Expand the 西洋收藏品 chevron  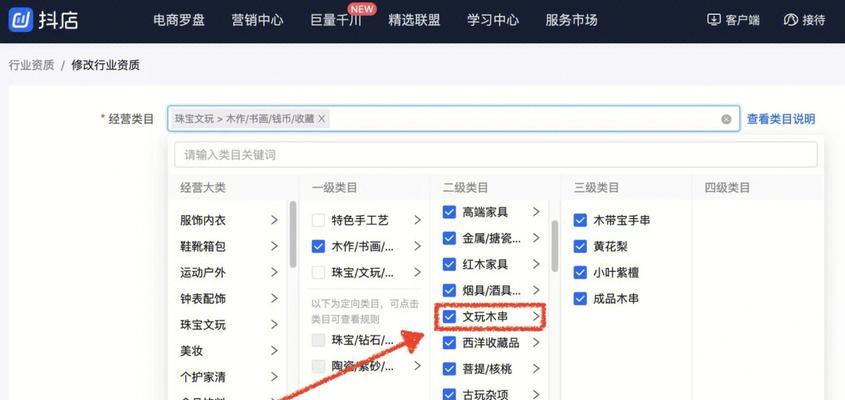[x=536, y=342]
